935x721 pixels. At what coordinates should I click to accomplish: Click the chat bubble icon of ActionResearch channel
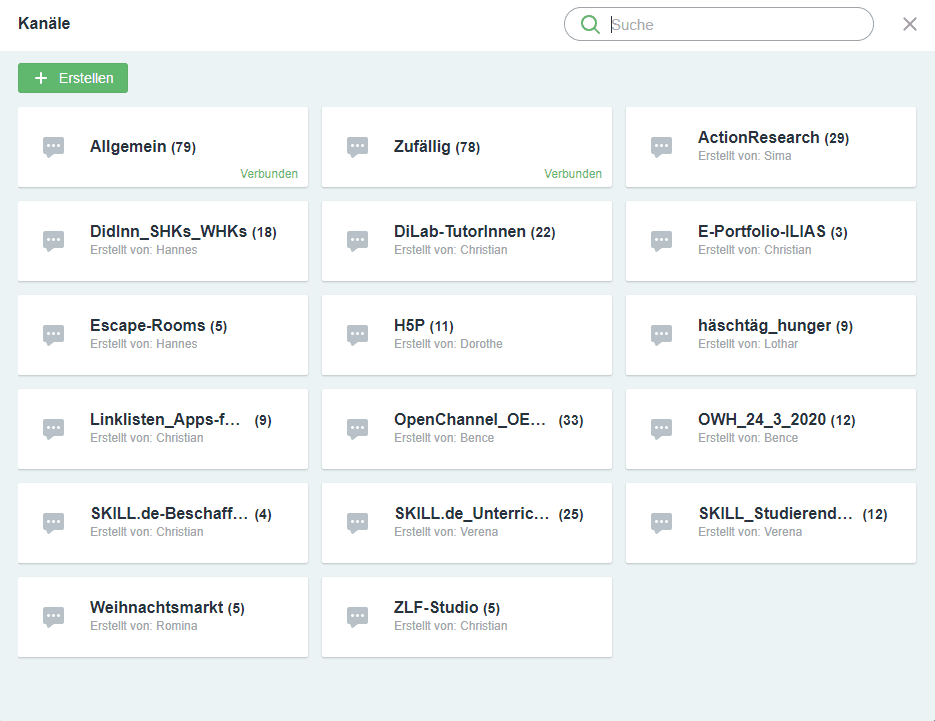coord(661,147)
